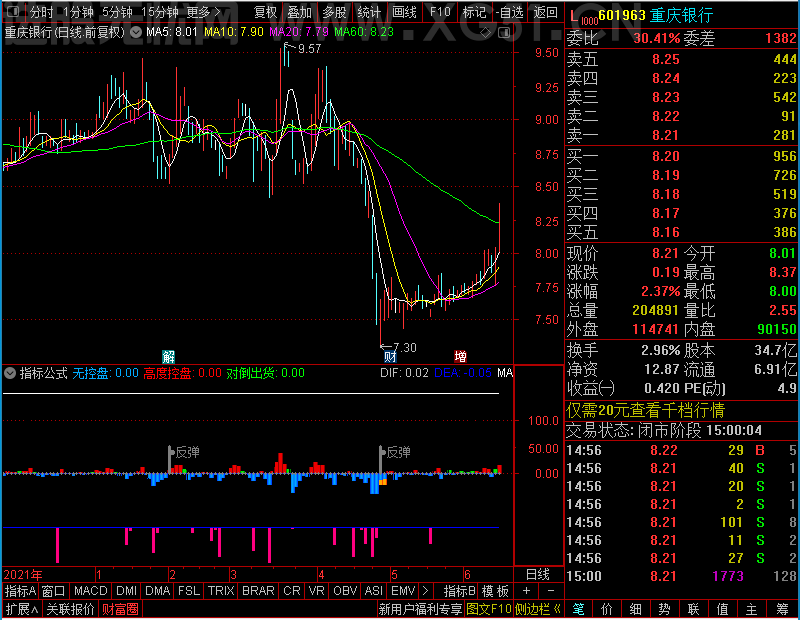The height and width of the screenshot is (620, 800).
Task: Select 笔 tick view at the sidebar bottom
Action: tap(578, 609)
